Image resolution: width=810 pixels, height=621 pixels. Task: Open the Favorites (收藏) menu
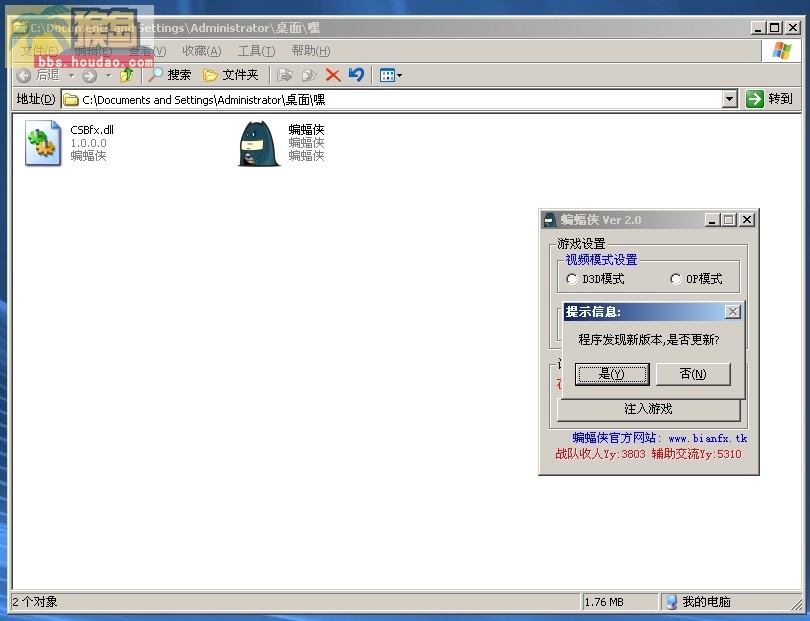[x=201, y=51]
